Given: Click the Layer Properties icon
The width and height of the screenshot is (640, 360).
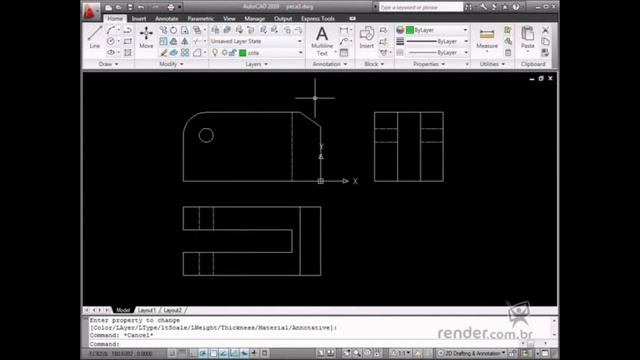Looking at the screenshot, I should 215,30.
